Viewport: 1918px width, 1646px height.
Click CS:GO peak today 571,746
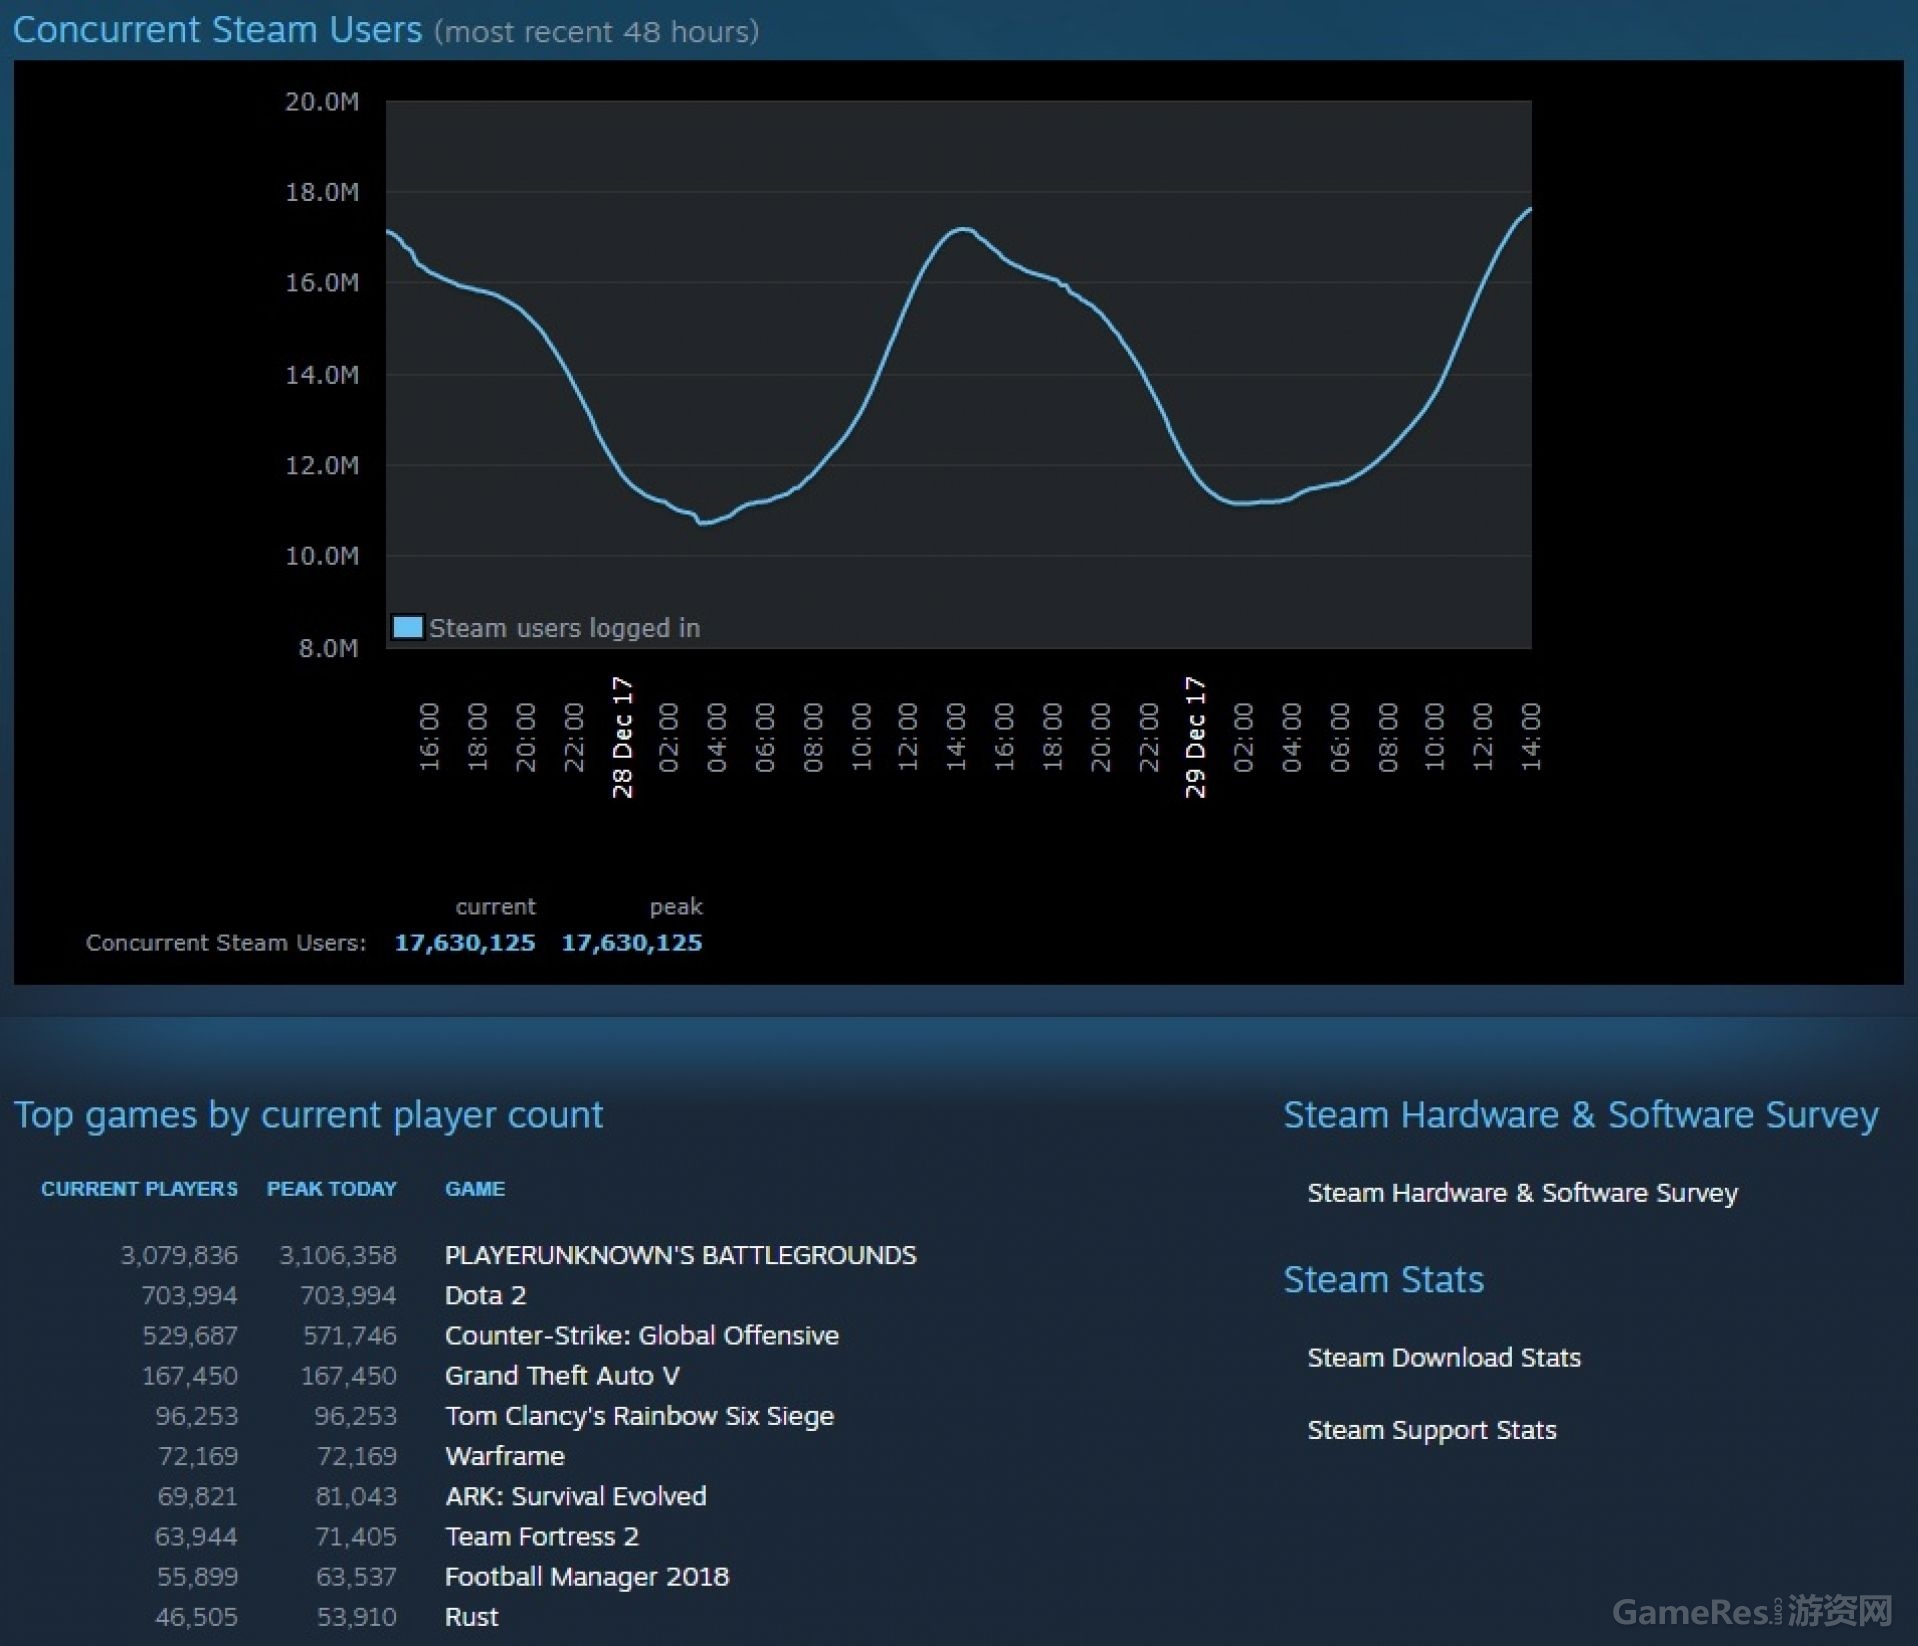tap(349, 1335)
